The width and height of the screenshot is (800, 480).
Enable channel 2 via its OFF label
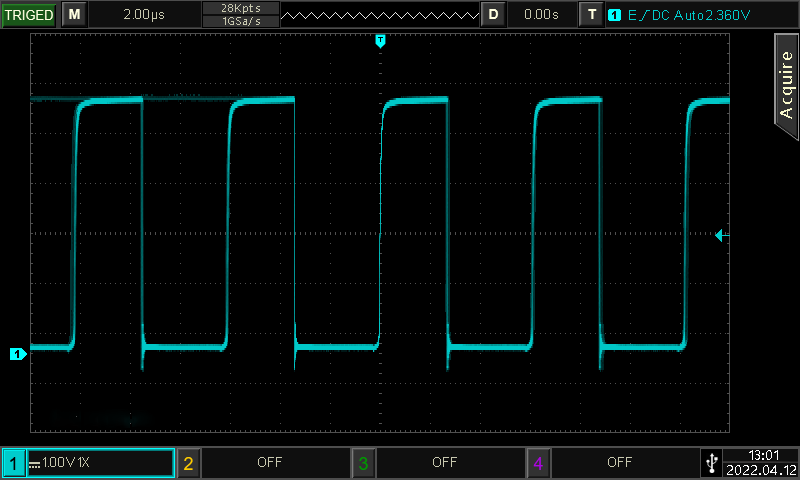pyautogui.click(x=270, y=463)
